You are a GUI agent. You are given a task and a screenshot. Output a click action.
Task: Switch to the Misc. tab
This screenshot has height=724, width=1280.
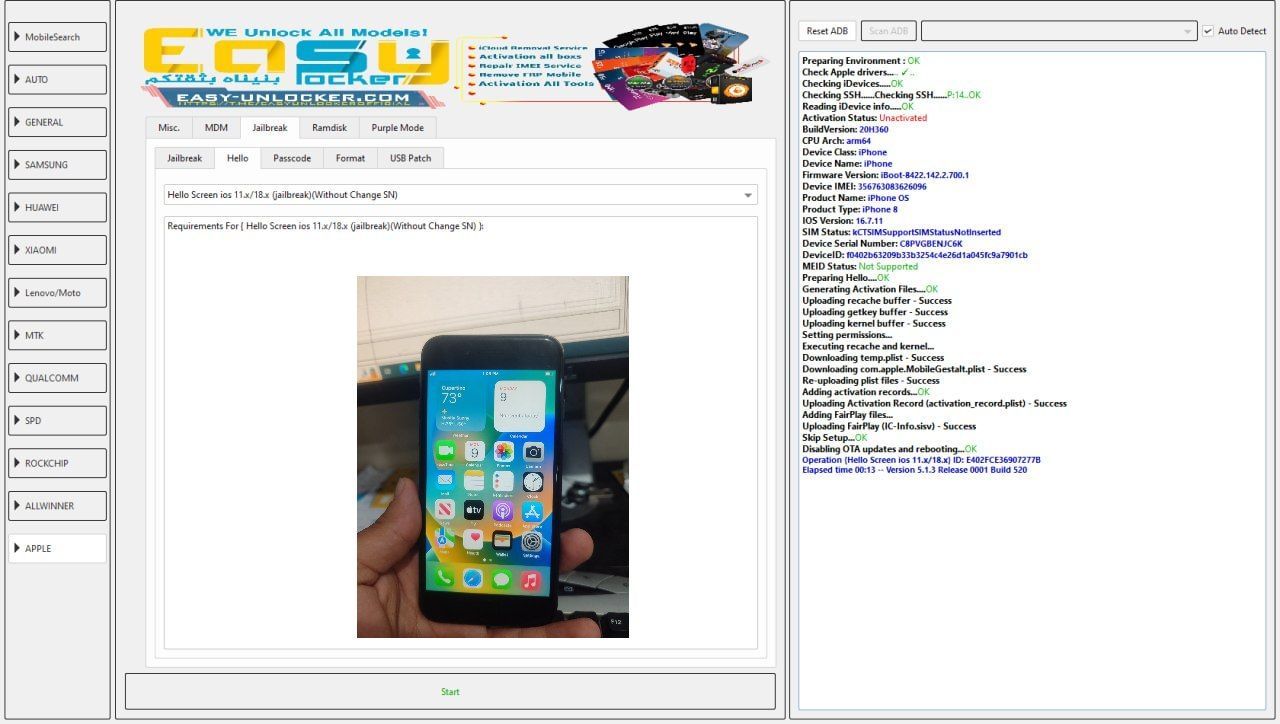click(x=169, y=128)
